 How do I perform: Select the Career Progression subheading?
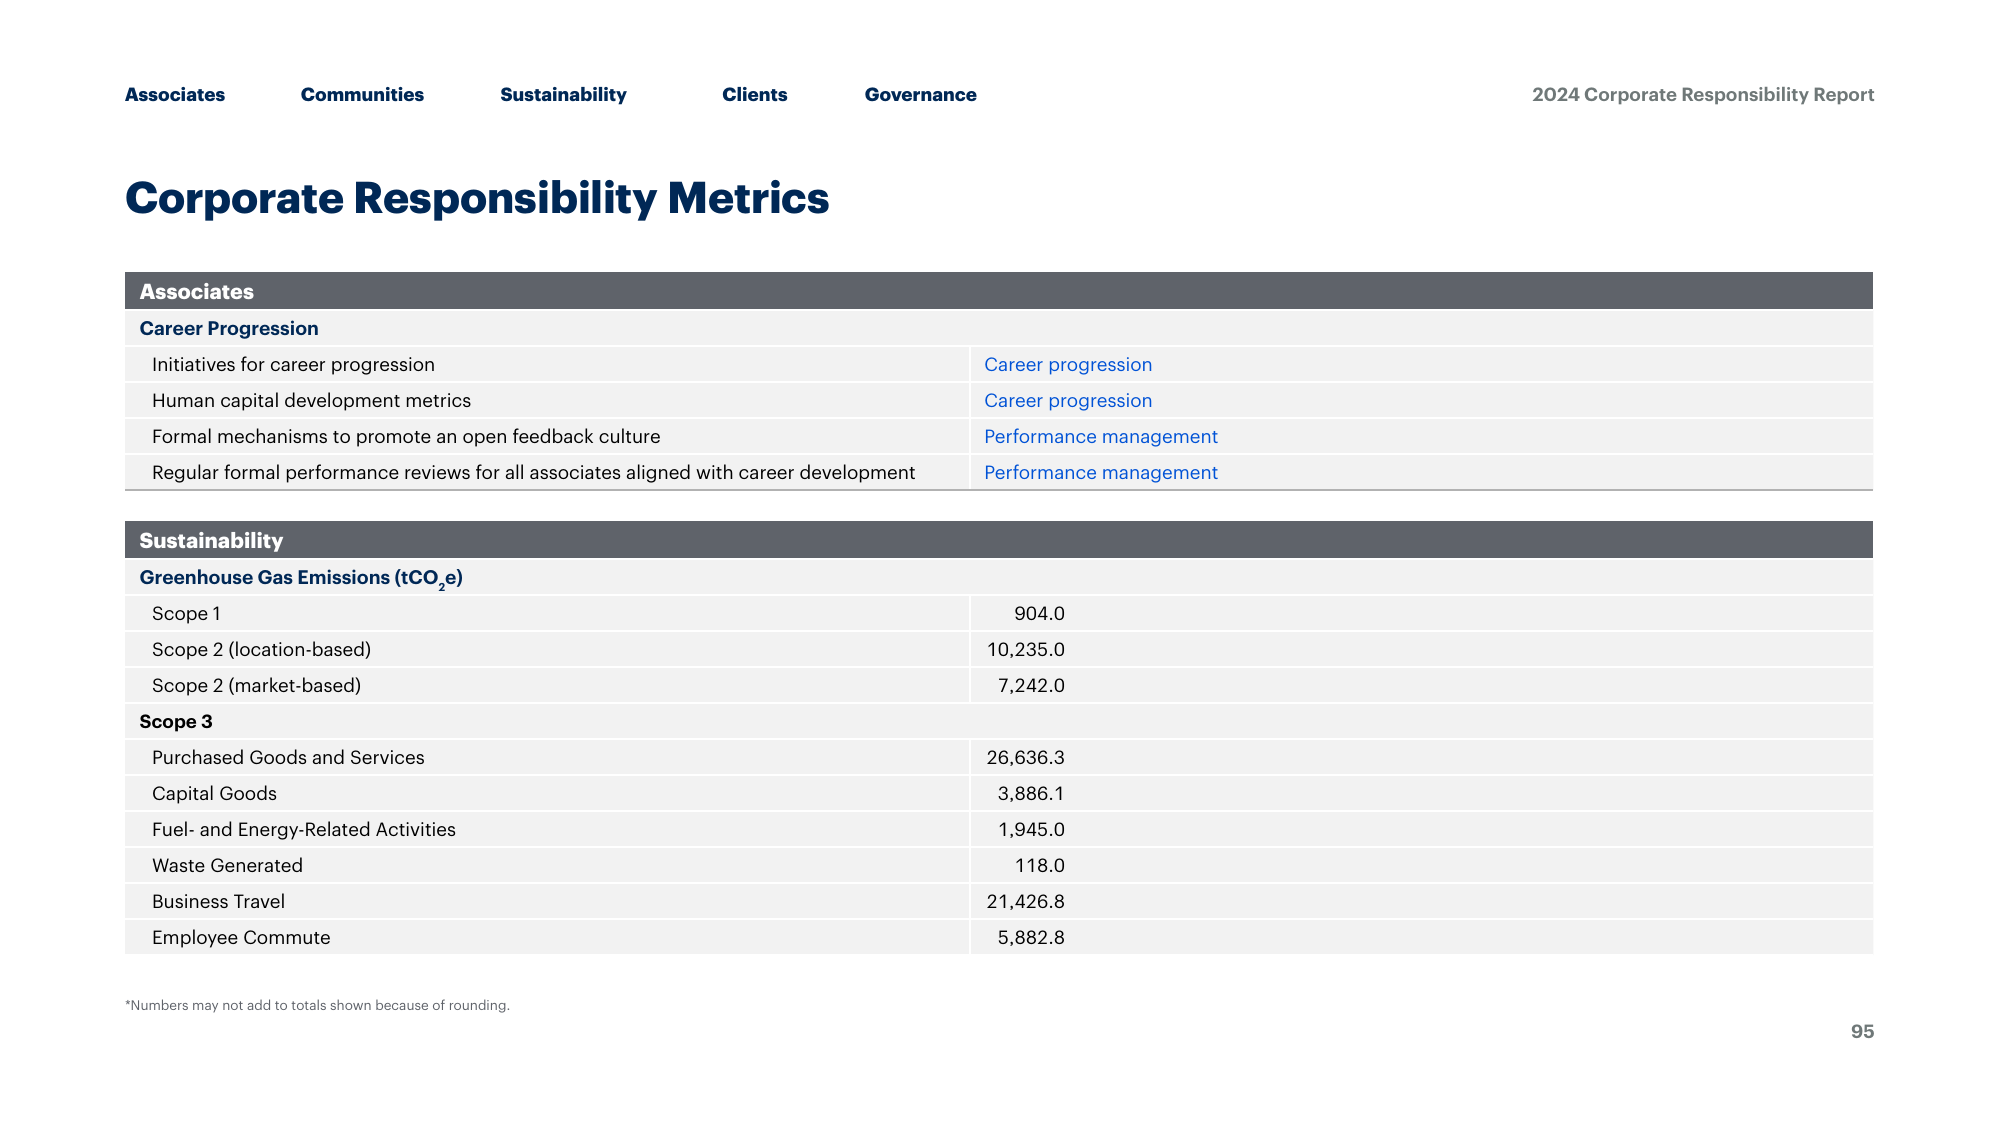click(229, 329)
